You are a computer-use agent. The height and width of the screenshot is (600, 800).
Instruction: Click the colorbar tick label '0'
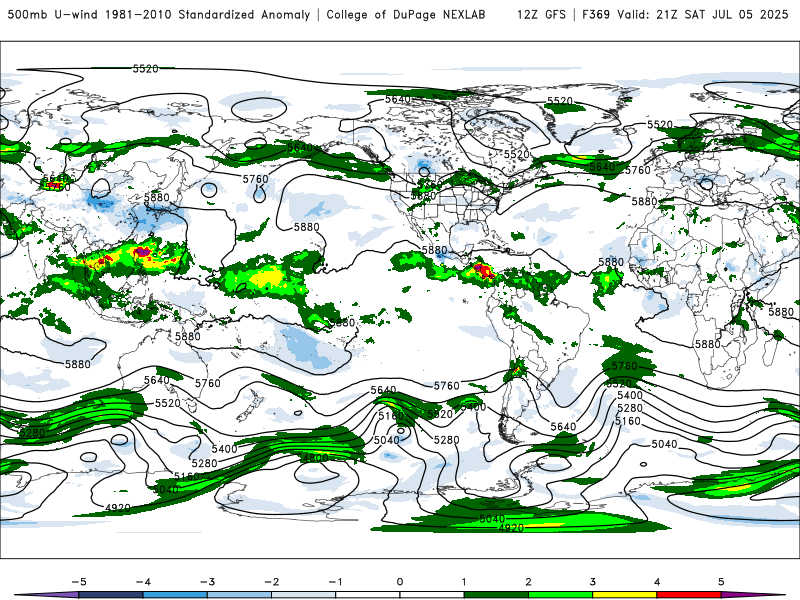click(x=399, y=582)
